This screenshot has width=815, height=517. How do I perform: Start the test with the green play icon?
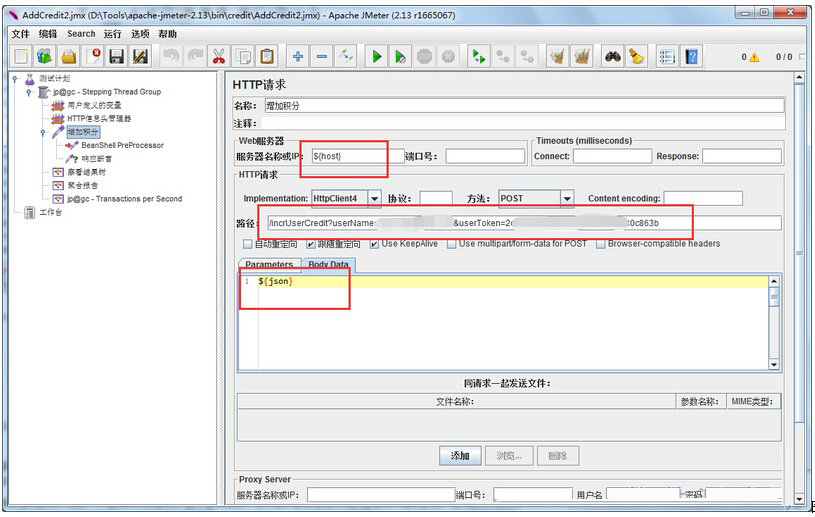point(377,56)
